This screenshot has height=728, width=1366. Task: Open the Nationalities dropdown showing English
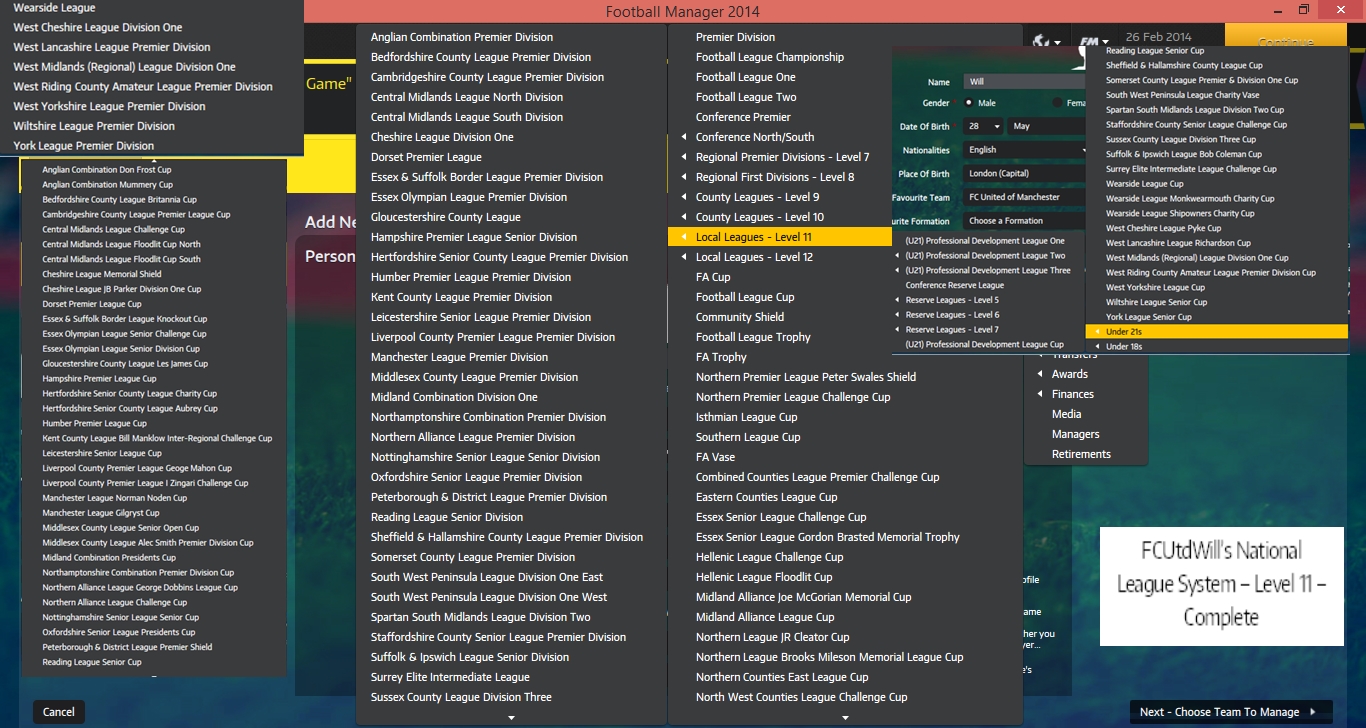click(1025, 150)
